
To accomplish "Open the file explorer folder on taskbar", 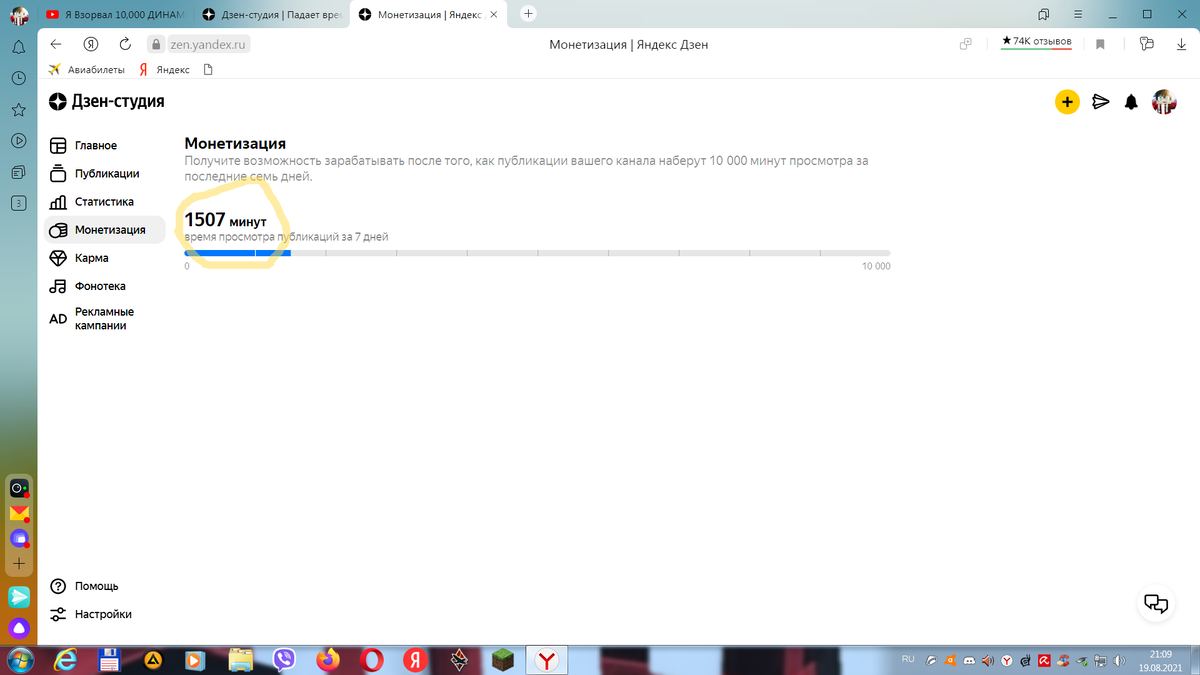I will coord(241,660).
